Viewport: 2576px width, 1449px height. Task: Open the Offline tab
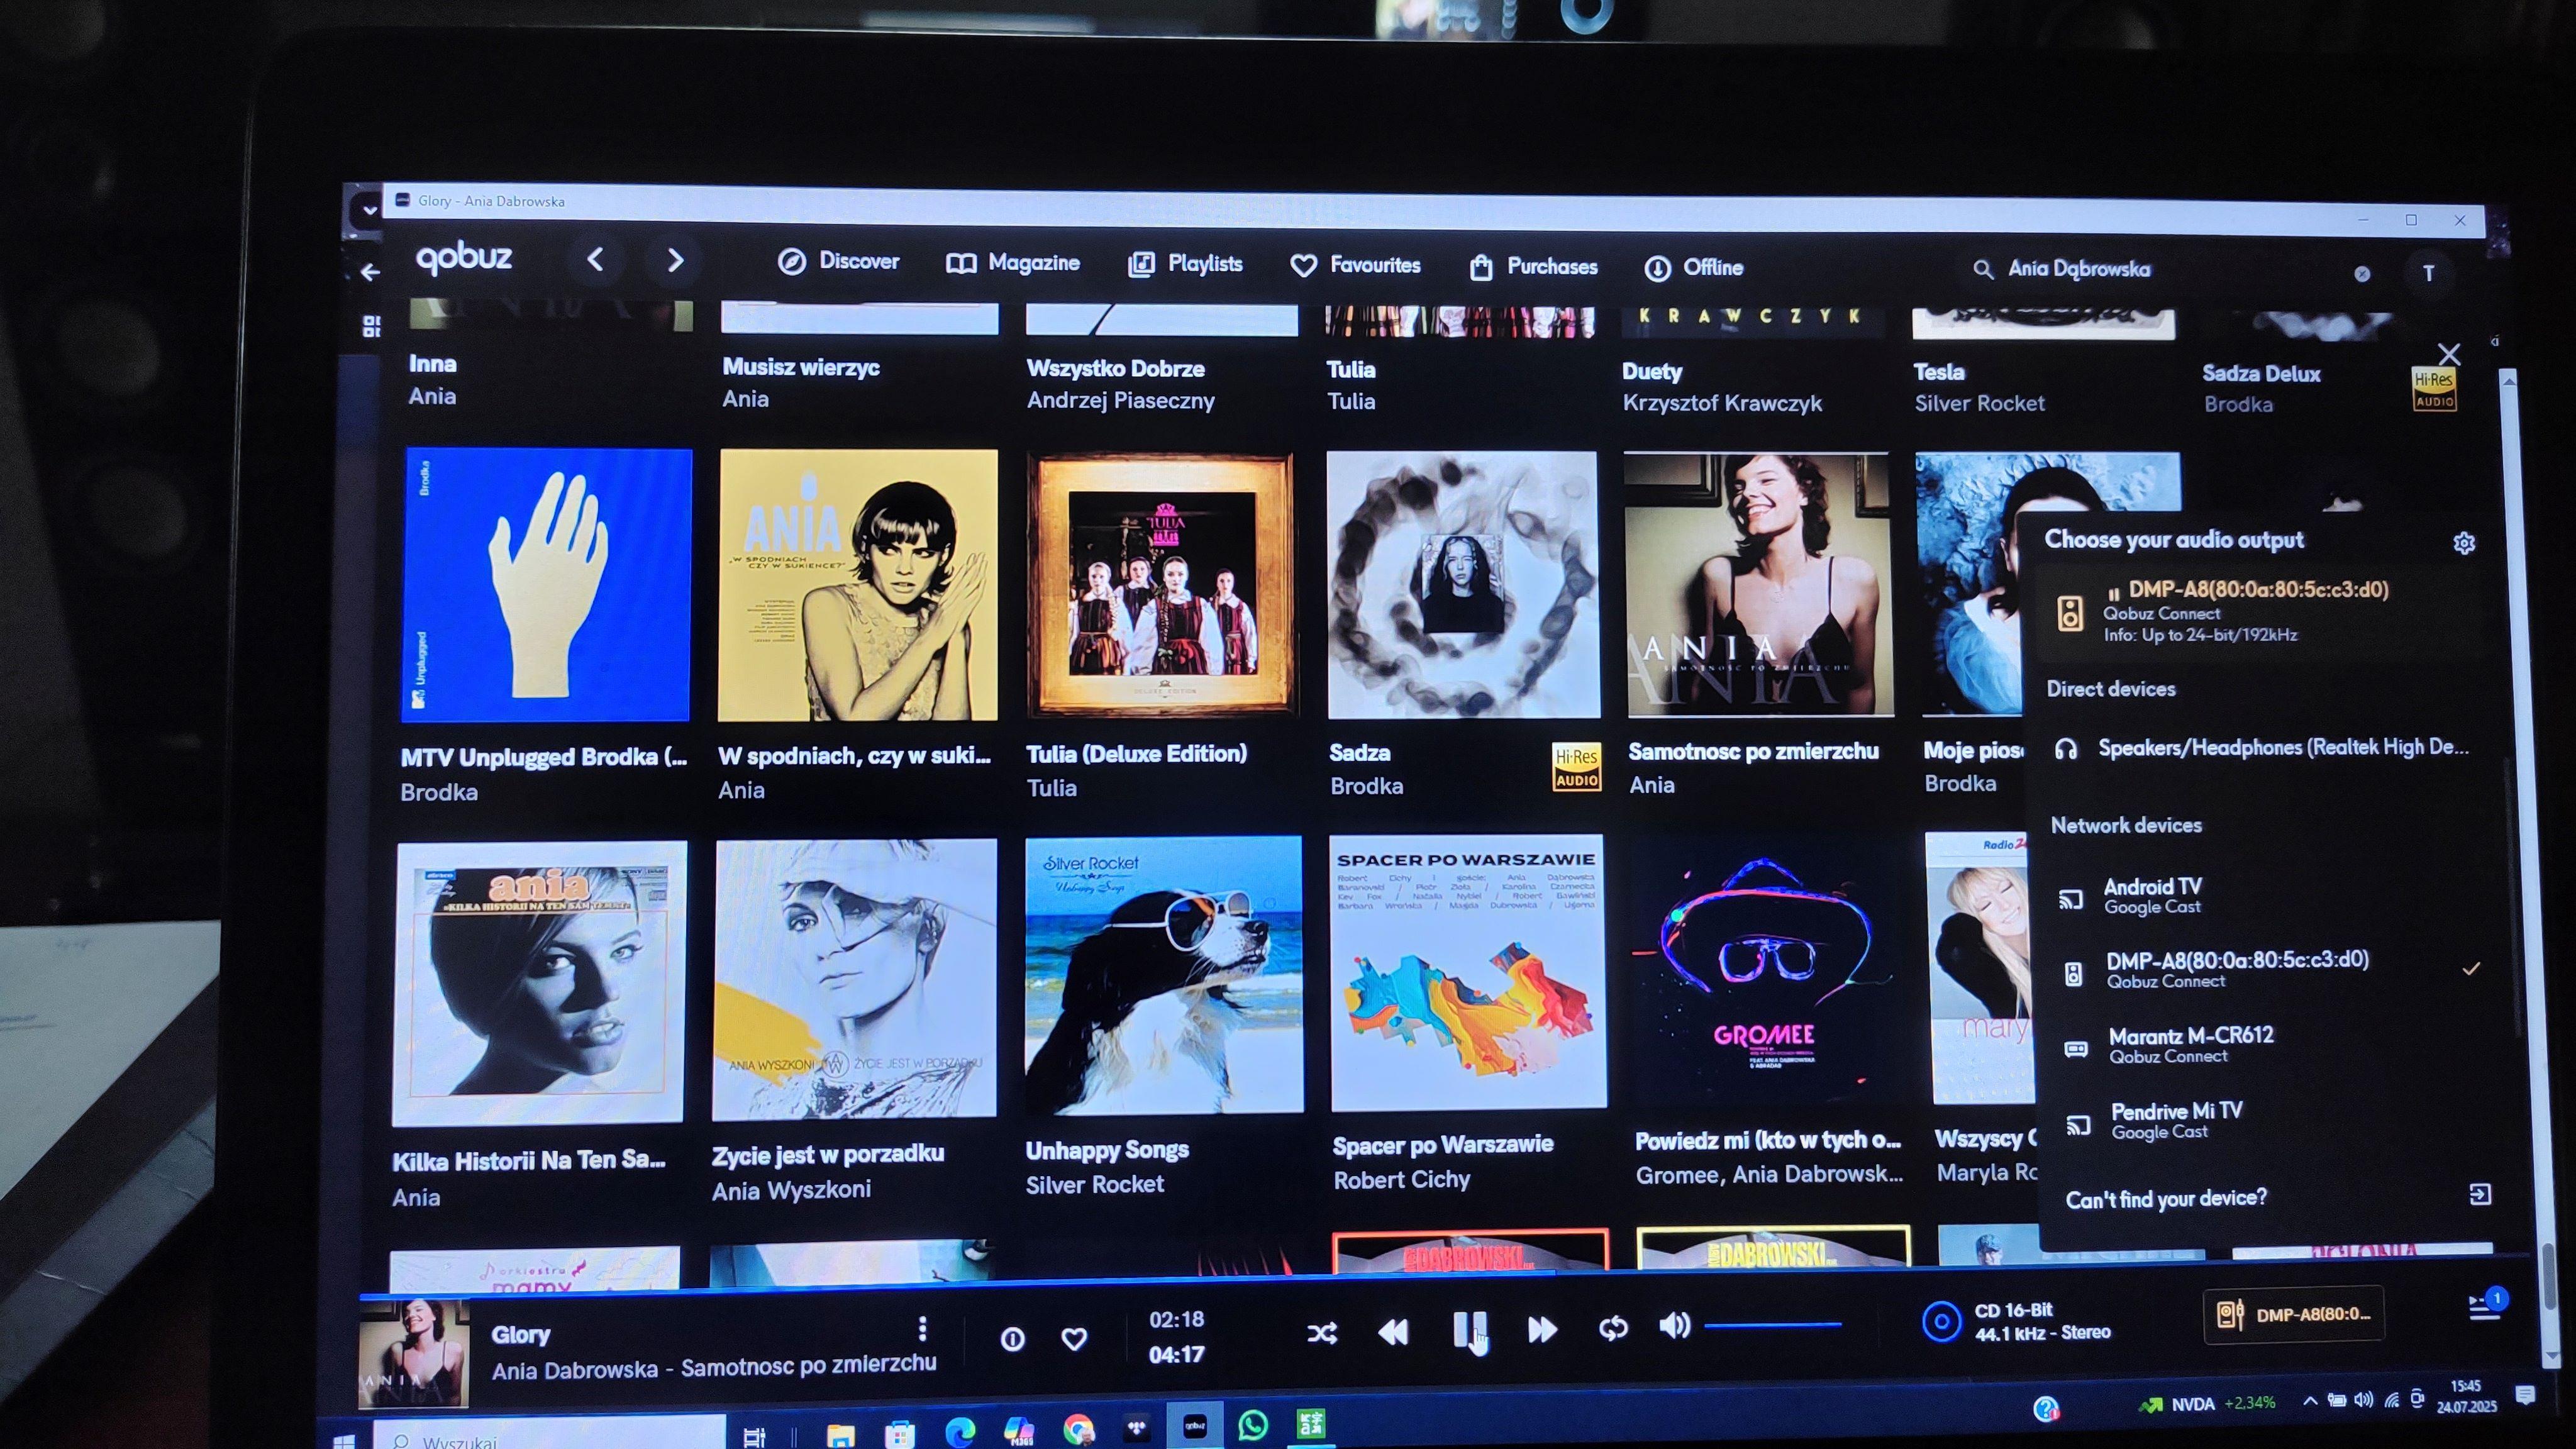[1693, 268]
